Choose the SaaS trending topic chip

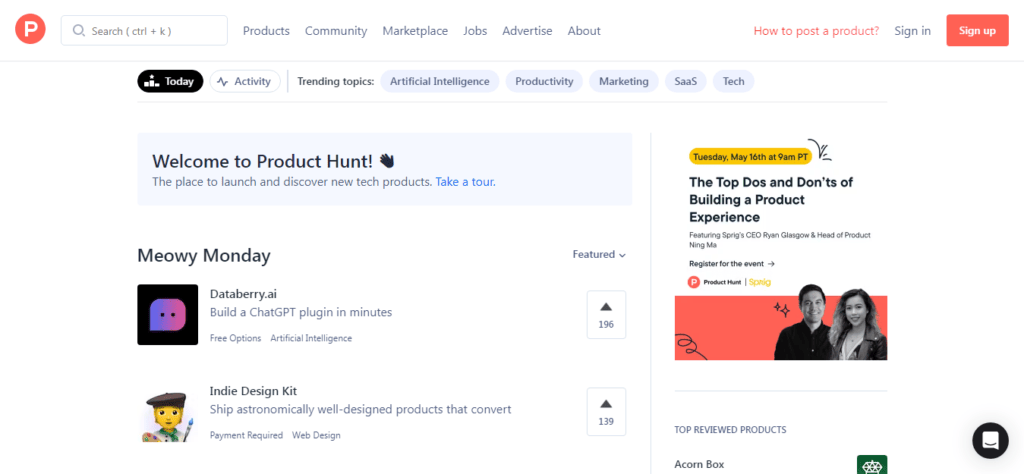(685, 81)
